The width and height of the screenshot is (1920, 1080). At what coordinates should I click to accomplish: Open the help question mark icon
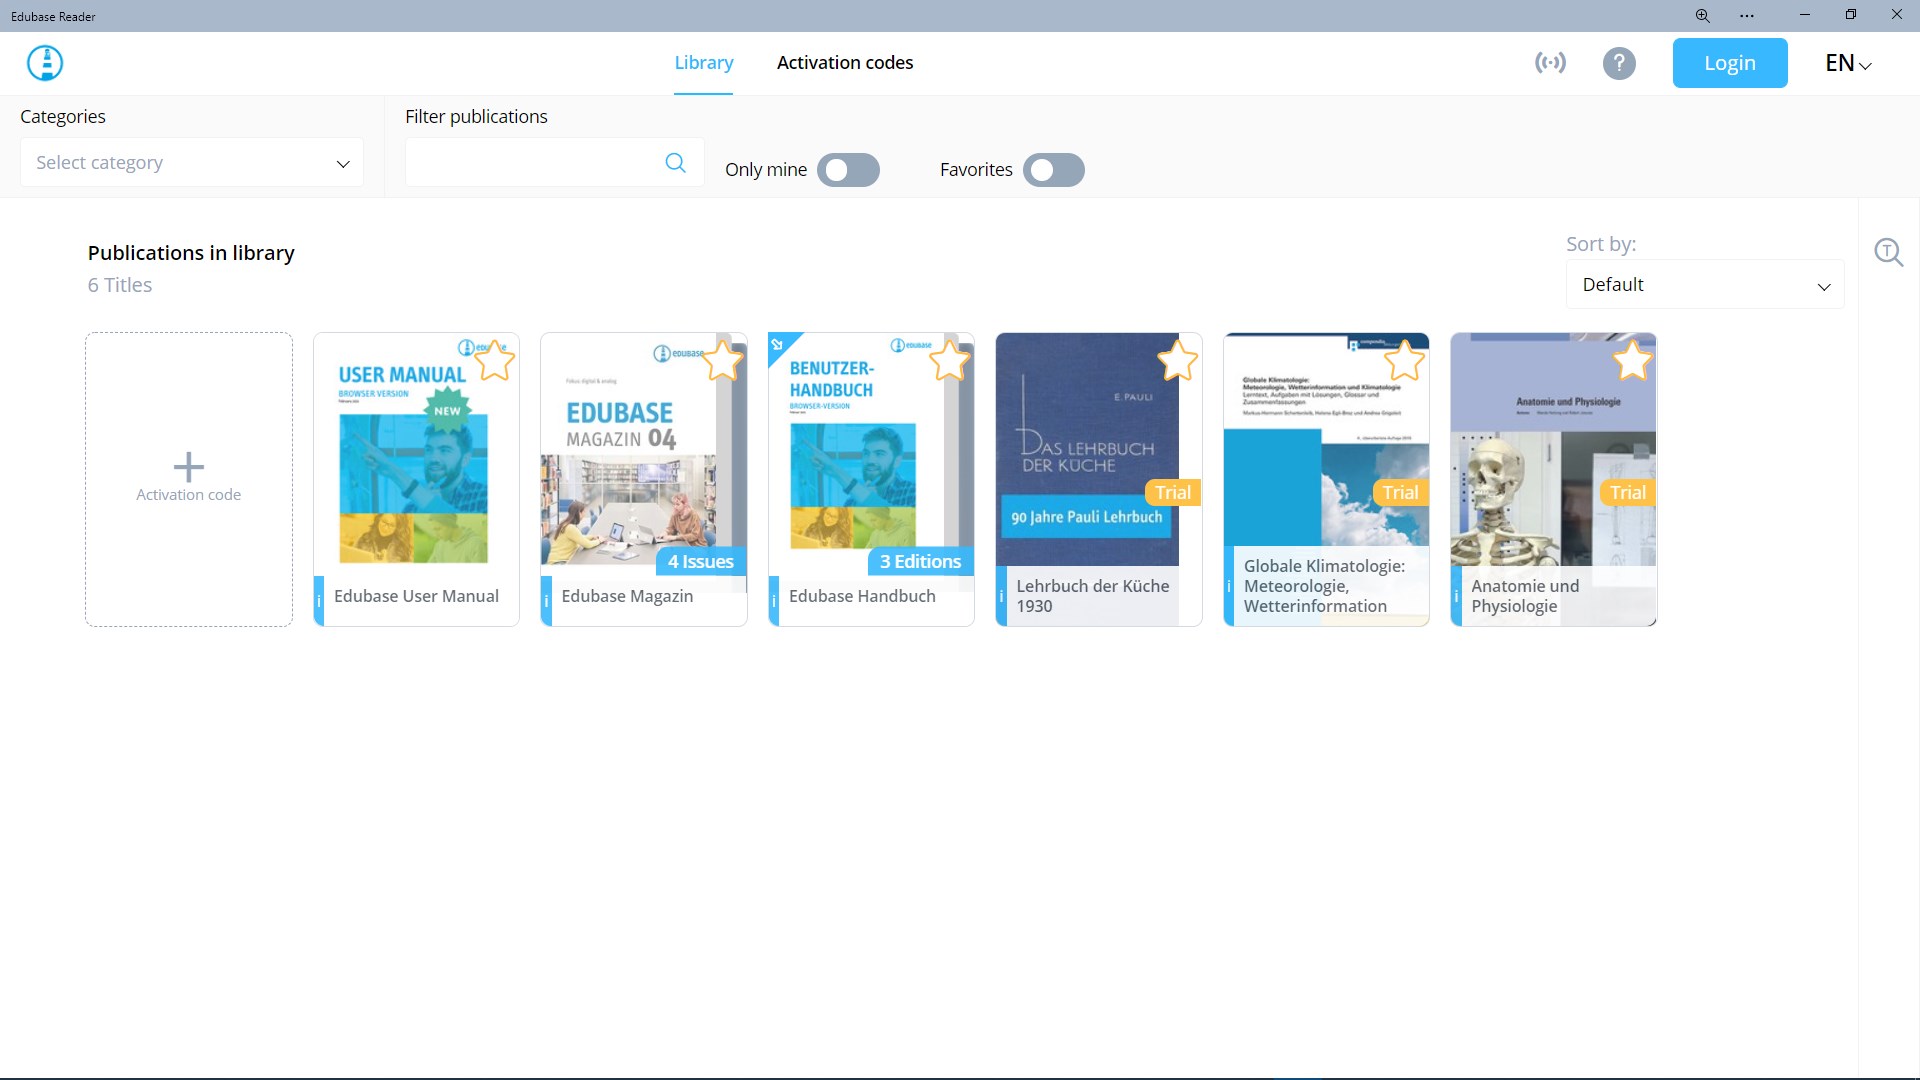1619,63
